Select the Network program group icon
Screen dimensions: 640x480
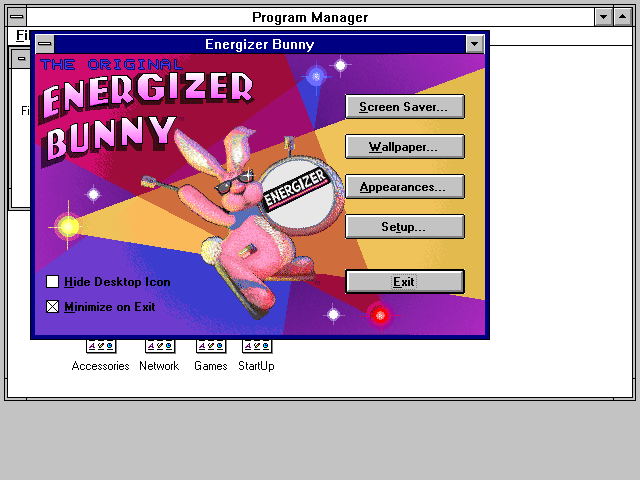click(160, 346)
